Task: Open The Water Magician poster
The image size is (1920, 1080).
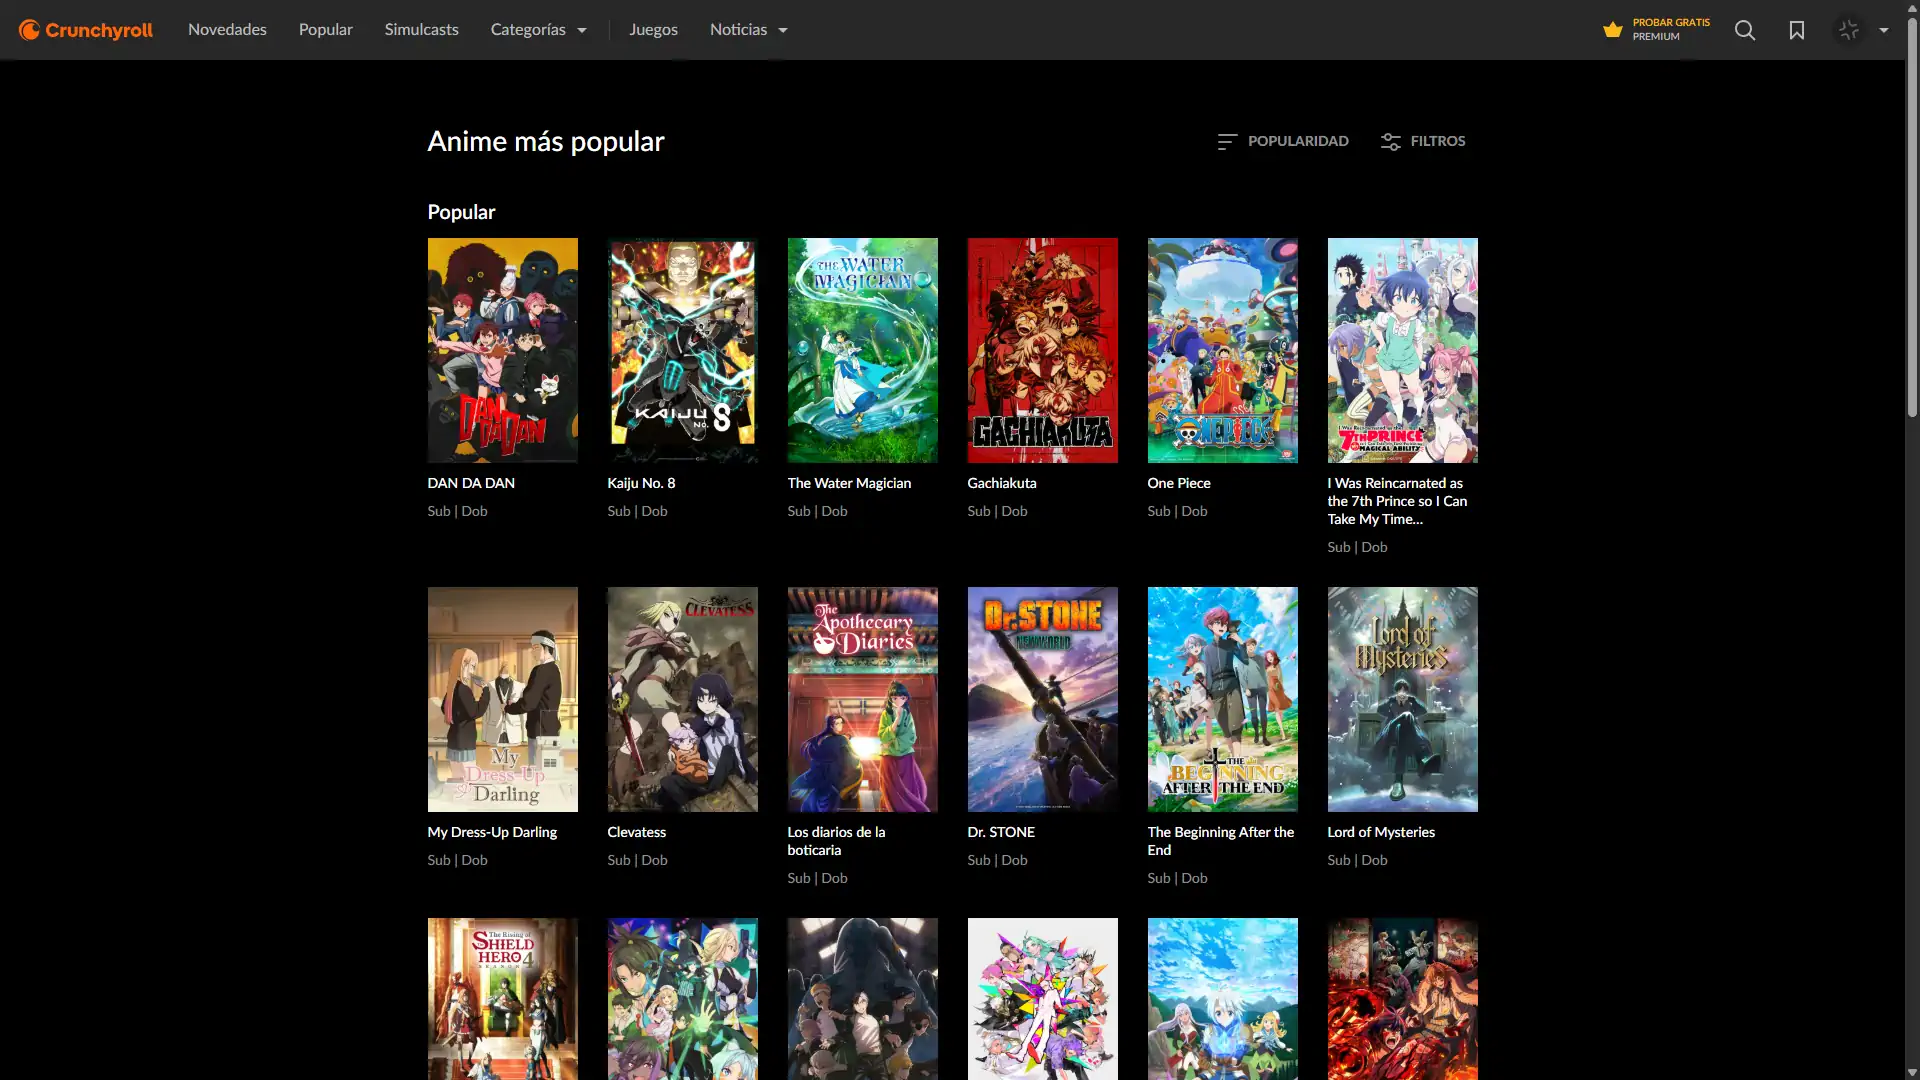Action: tap(862, 350)
